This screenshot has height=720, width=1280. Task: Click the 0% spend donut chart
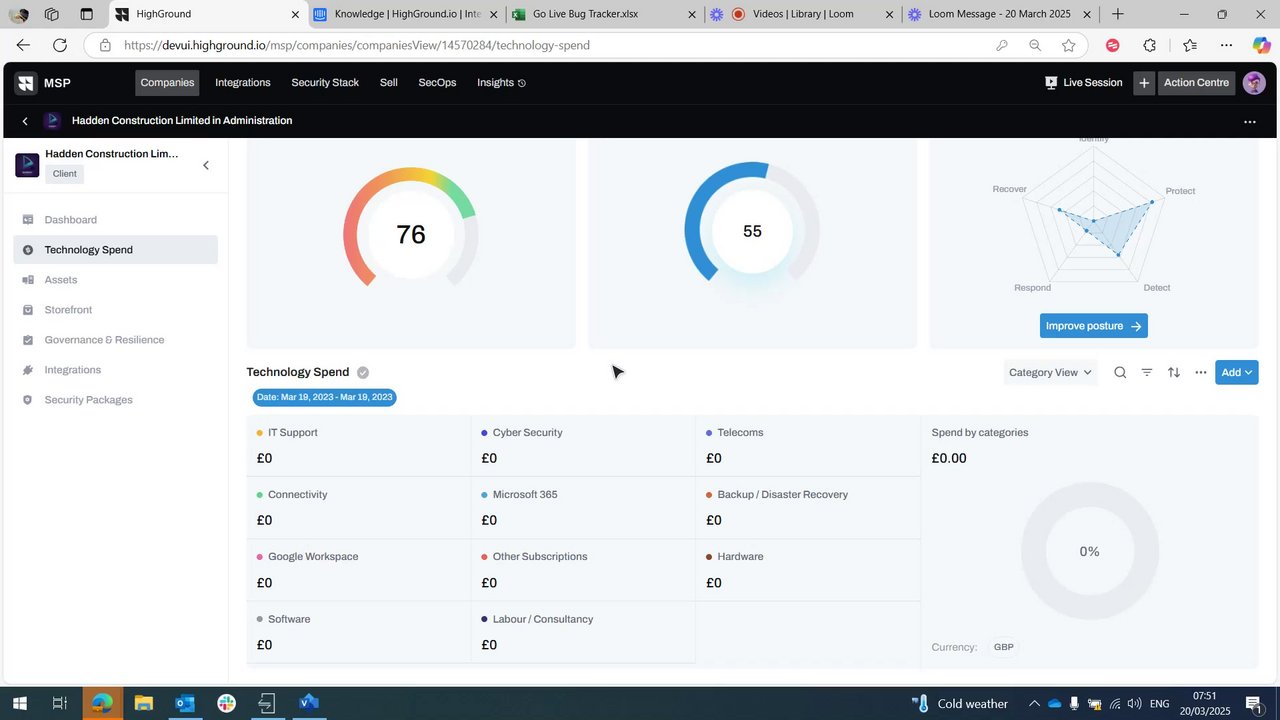pos(1089,552)
